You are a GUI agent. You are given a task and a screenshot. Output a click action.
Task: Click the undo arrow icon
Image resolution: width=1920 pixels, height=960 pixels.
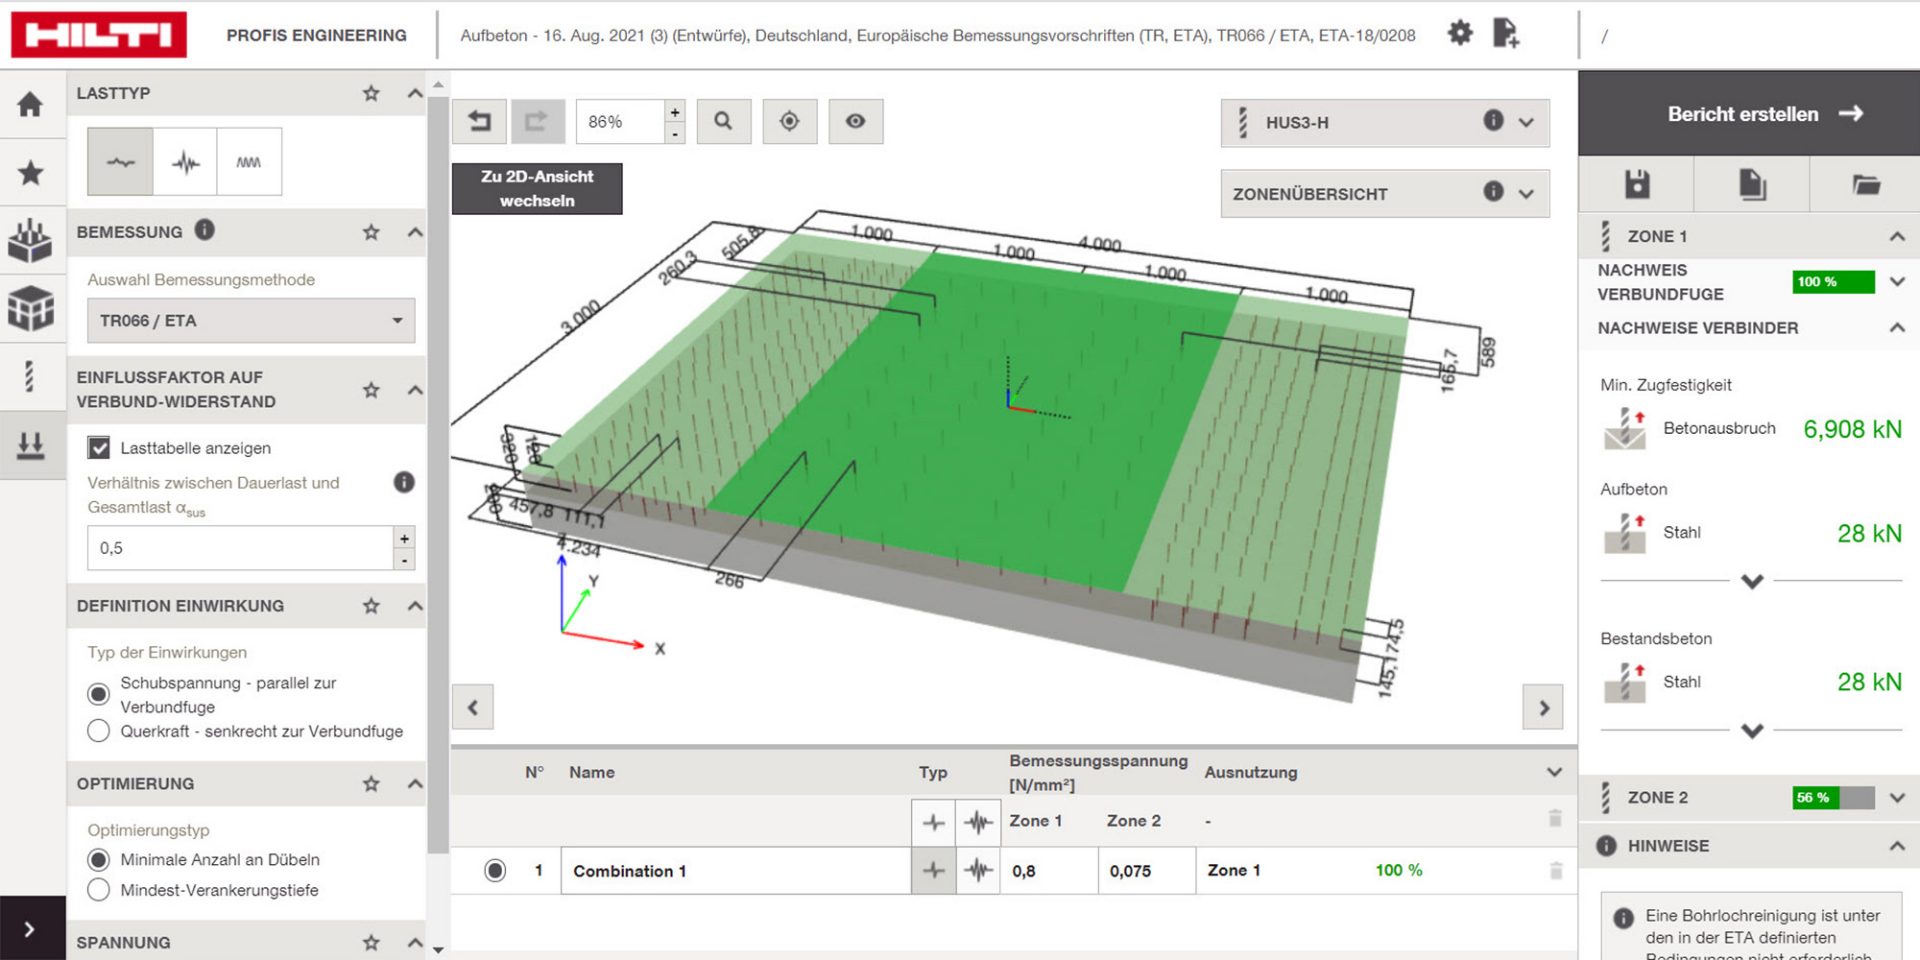[x=480, y=122]
